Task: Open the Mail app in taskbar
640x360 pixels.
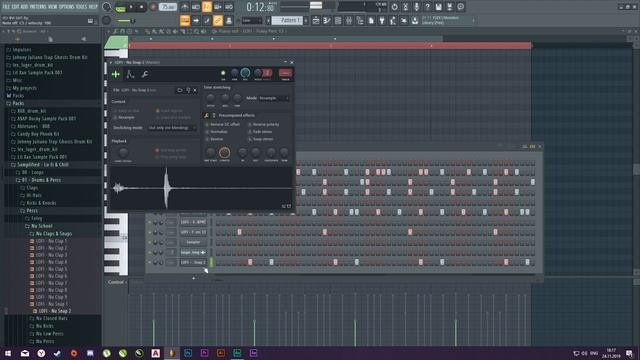Action: pos(25,353)
